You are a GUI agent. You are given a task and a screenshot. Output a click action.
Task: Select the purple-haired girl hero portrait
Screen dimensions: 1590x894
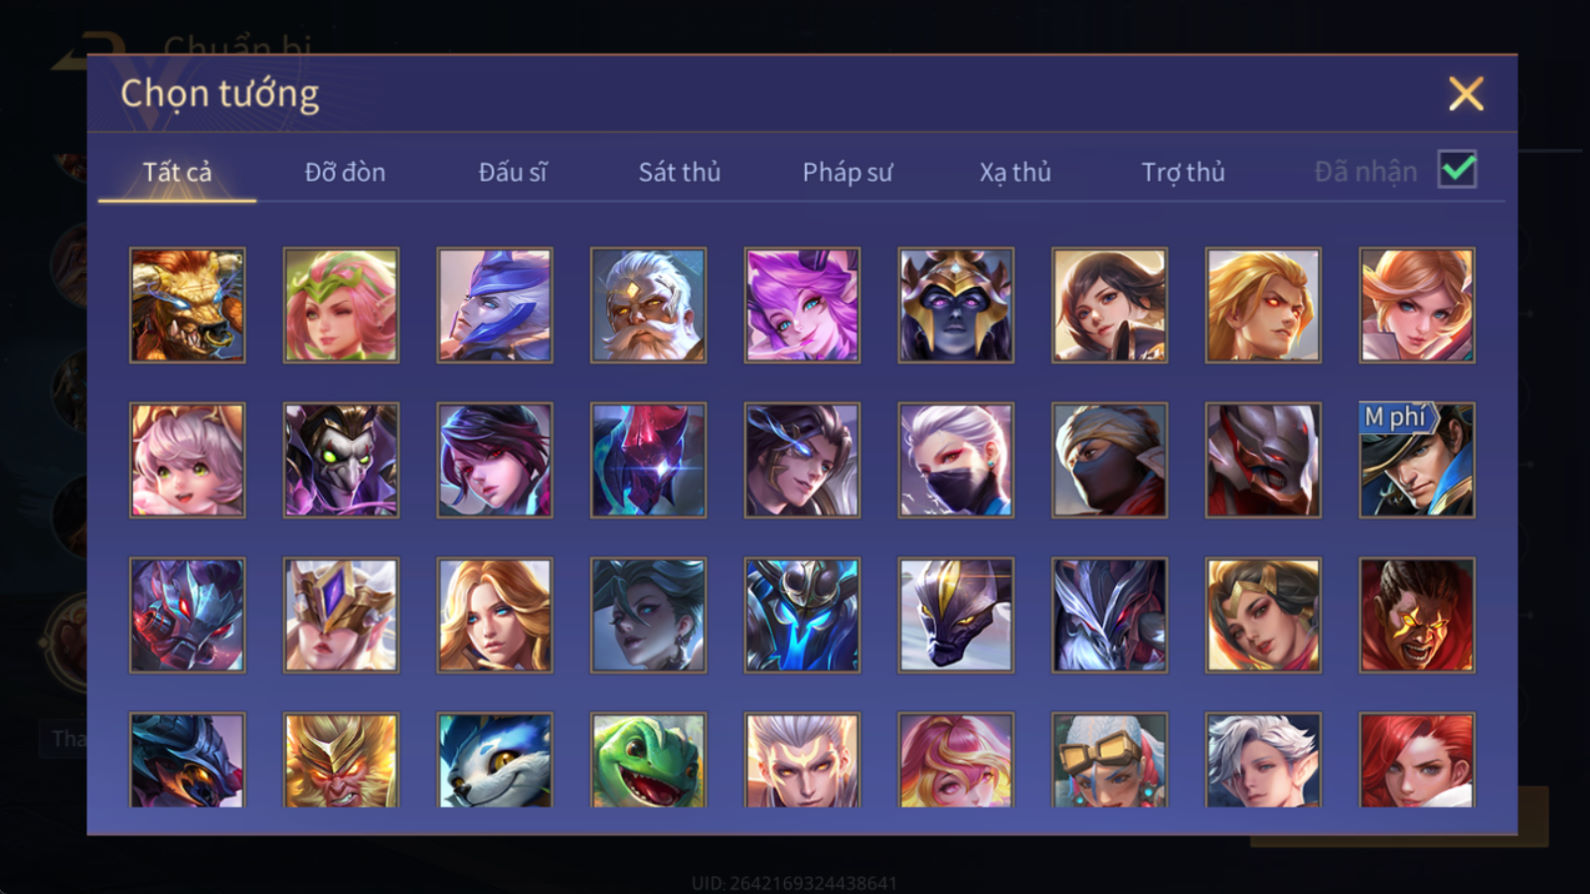802,305
